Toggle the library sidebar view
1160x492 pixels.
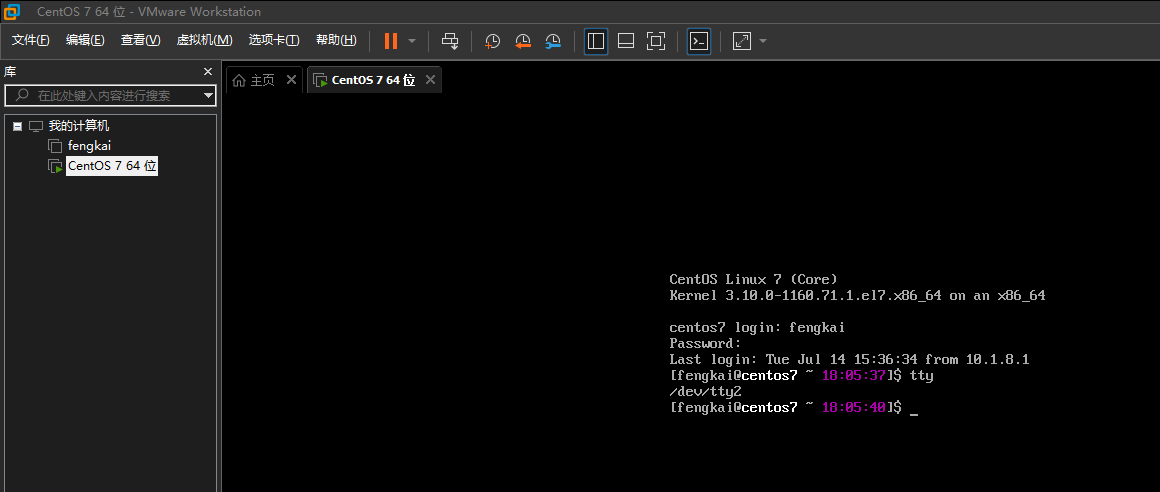click(596, 41)
